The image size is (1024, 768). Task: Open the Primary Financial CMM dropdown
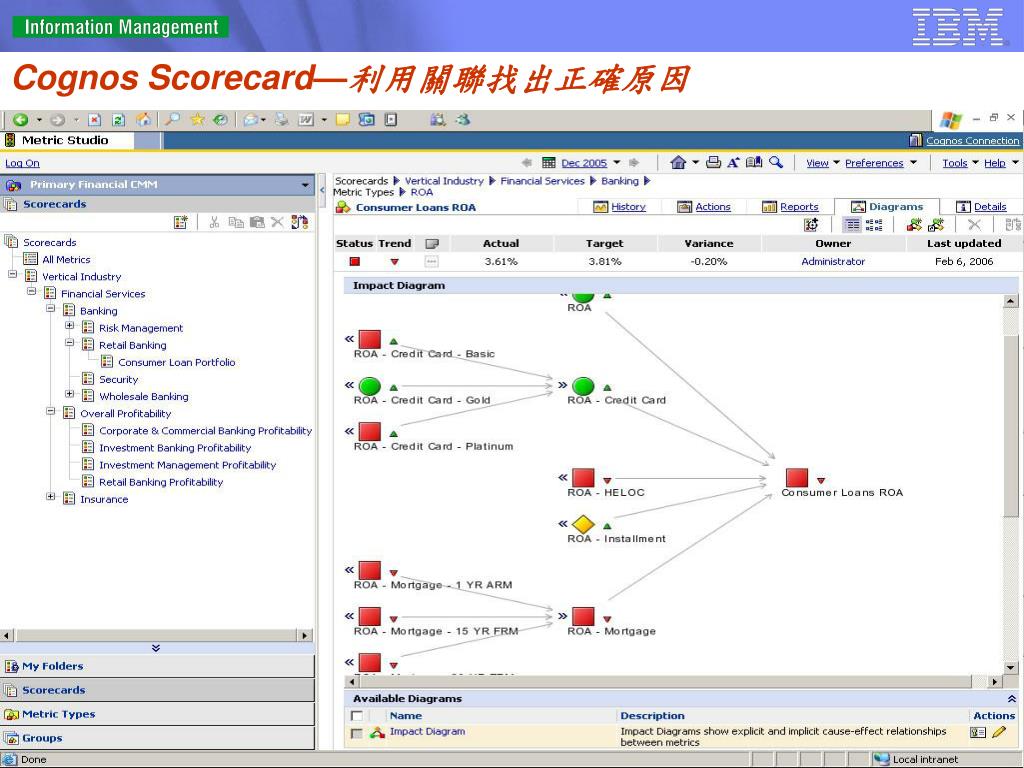click(305, 185)
